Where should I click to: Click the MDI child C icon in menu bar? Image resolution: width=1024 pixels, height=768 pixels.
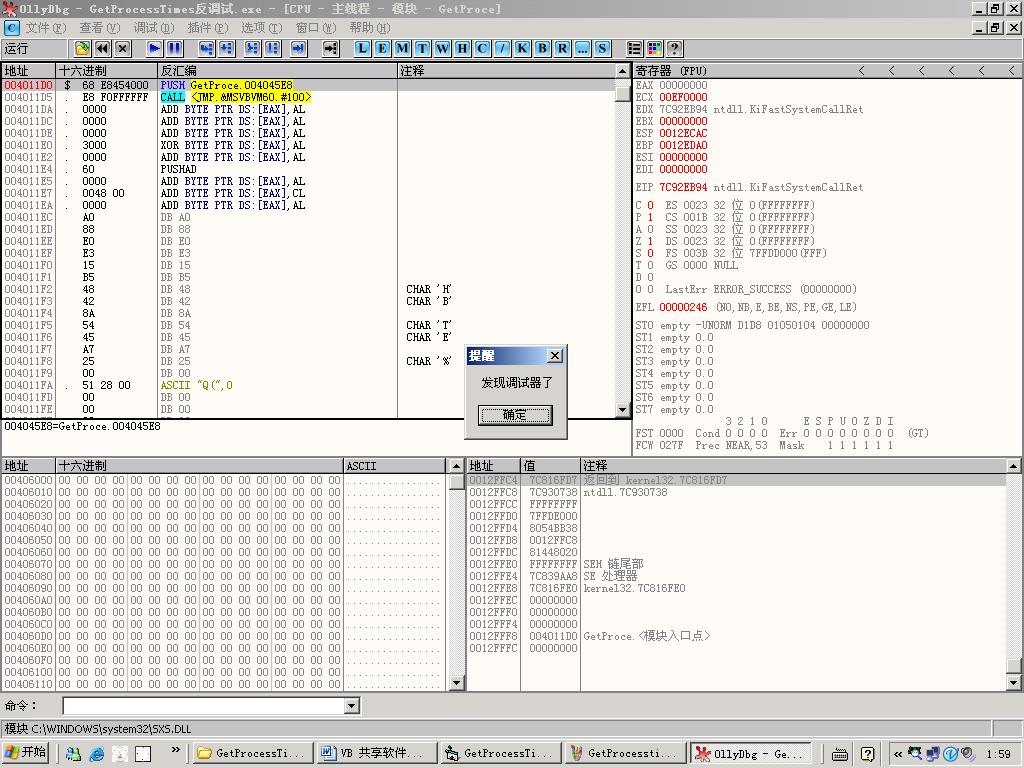coord(12,28)
